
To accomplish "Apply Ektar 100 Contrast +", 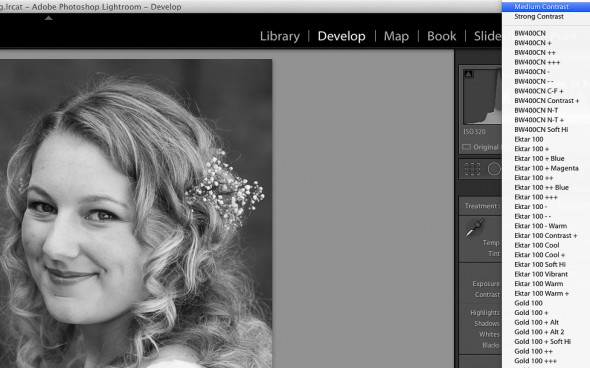I will point(546,236).
